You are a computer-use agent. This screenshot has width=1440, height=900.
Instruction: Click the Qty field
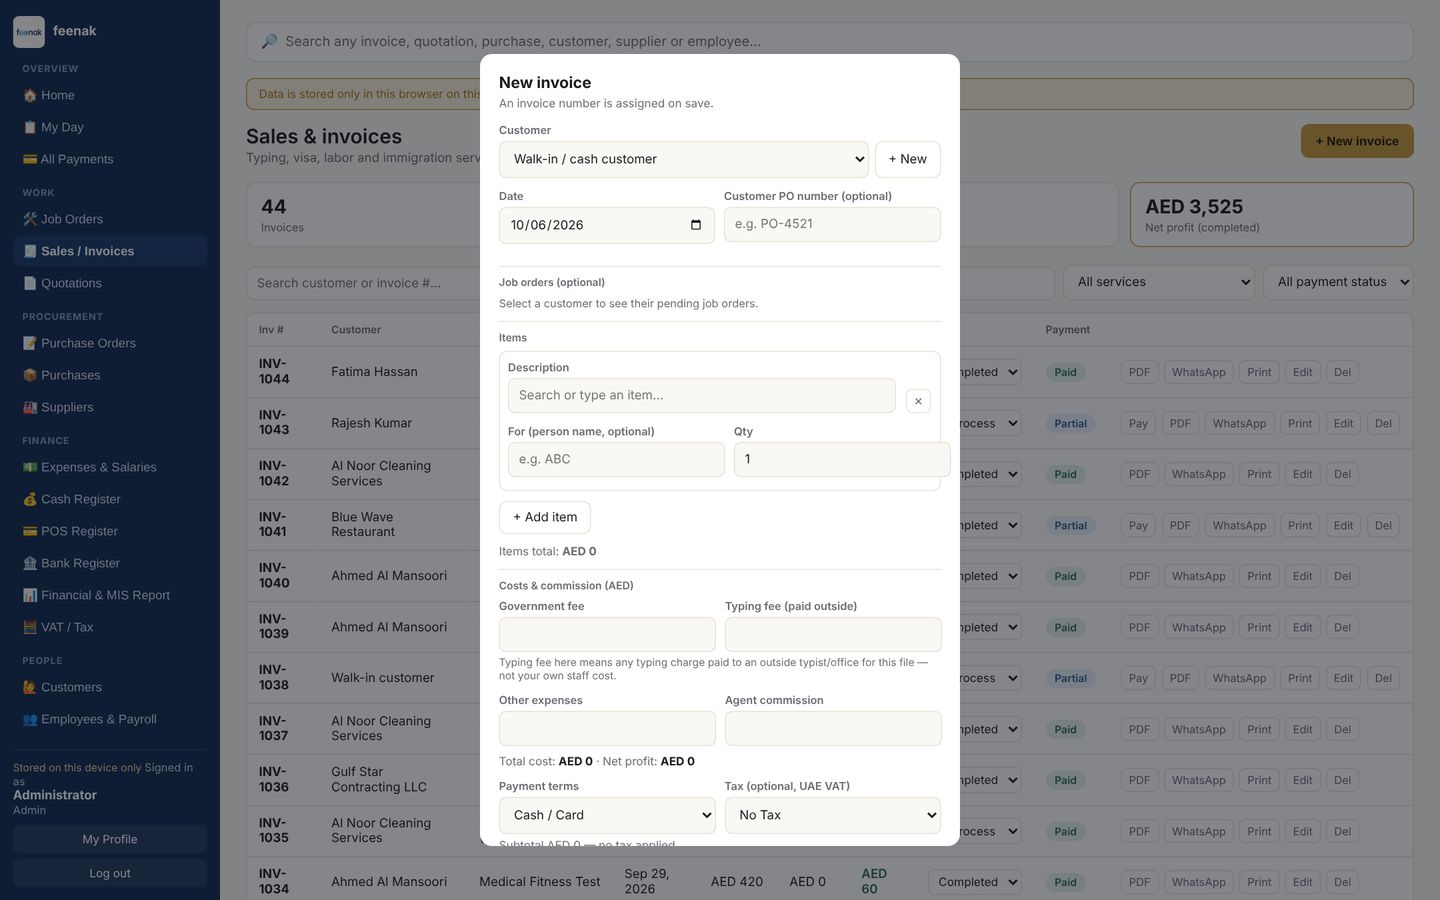(842, 459)
